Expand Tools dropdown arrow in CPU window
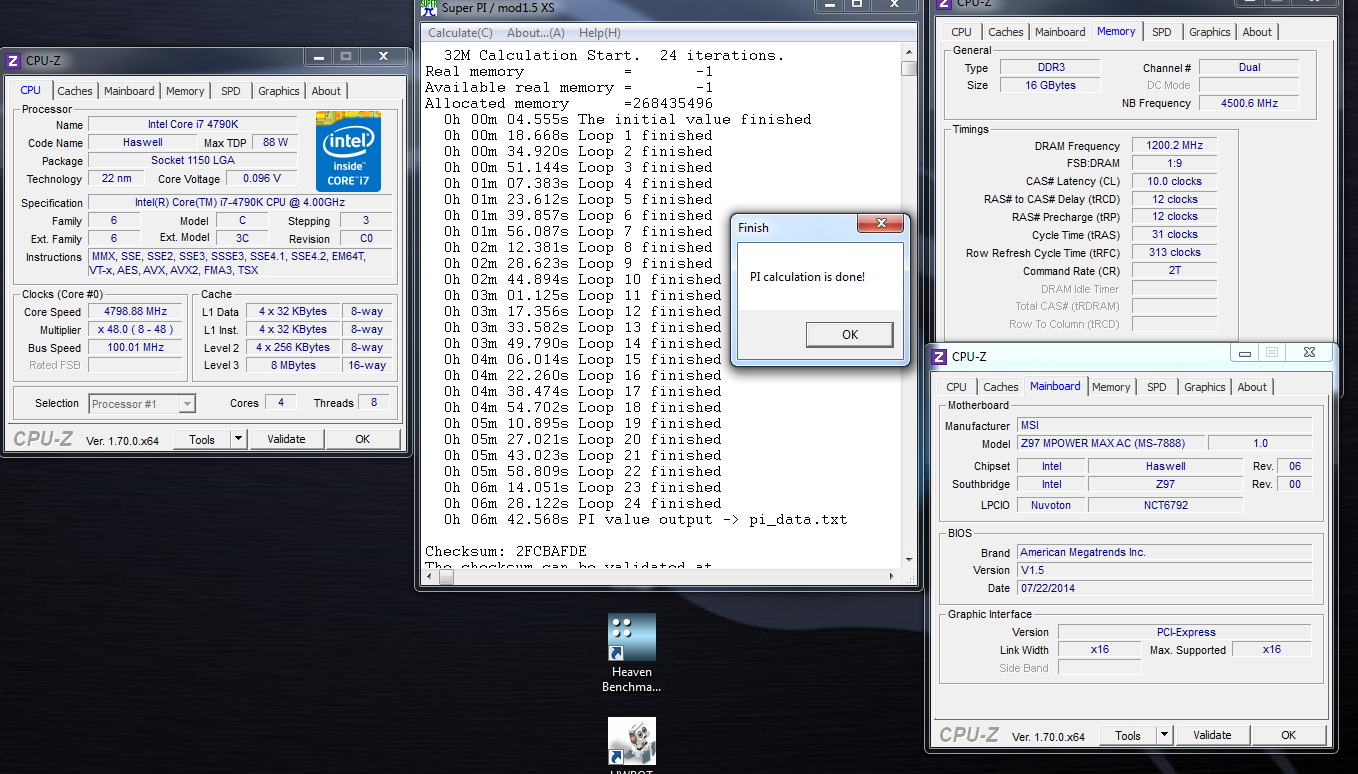 click(x=238, y=439)
